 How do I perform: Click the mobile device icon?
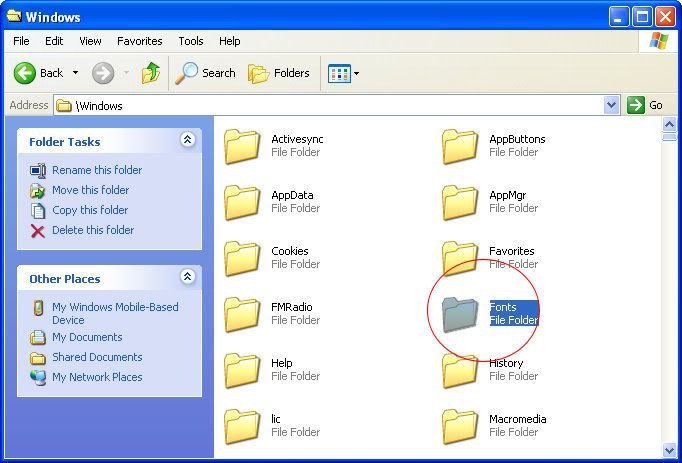point(38,308)
